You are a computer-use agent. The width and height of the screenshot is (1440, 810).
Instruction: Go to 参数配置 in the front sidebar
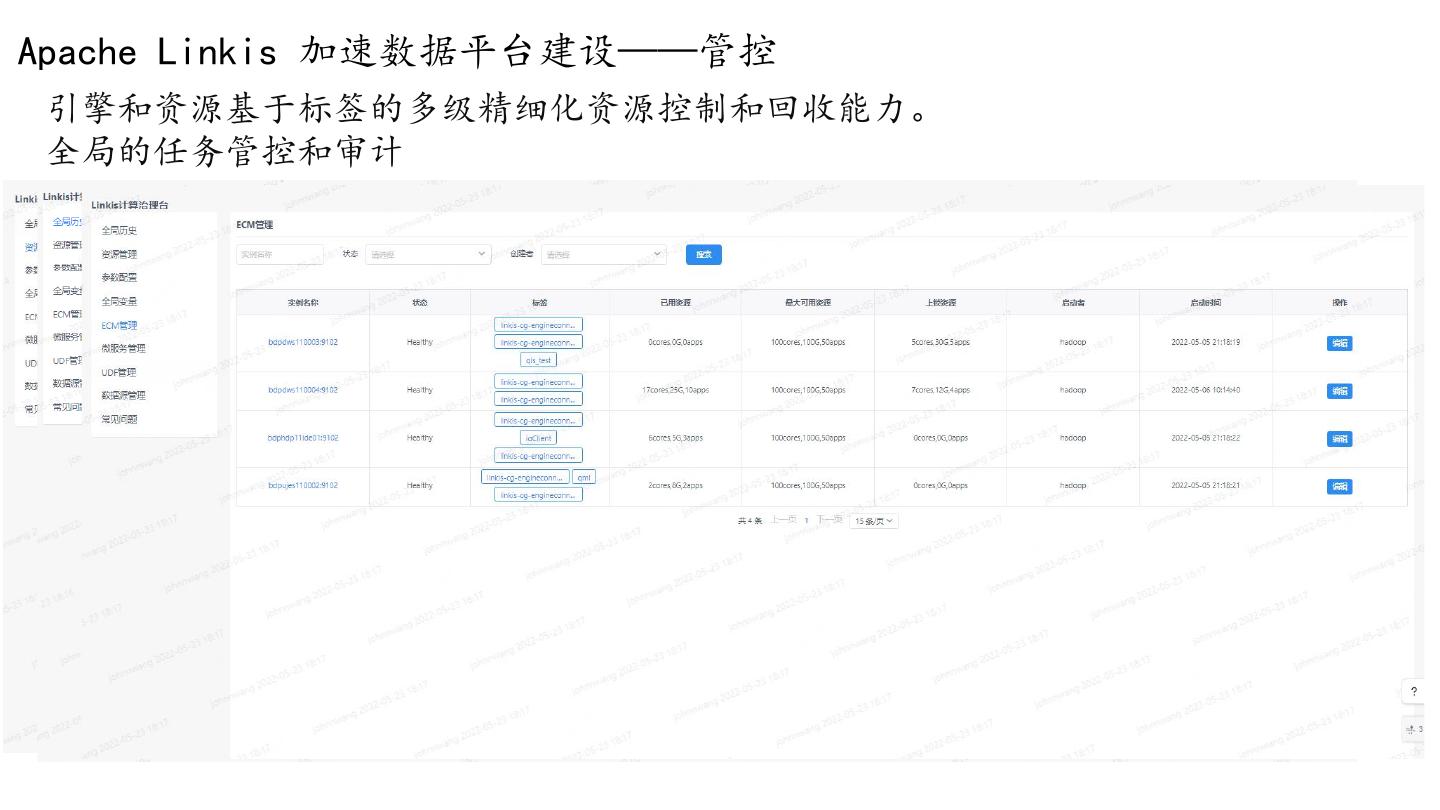[x=119, y=277]
